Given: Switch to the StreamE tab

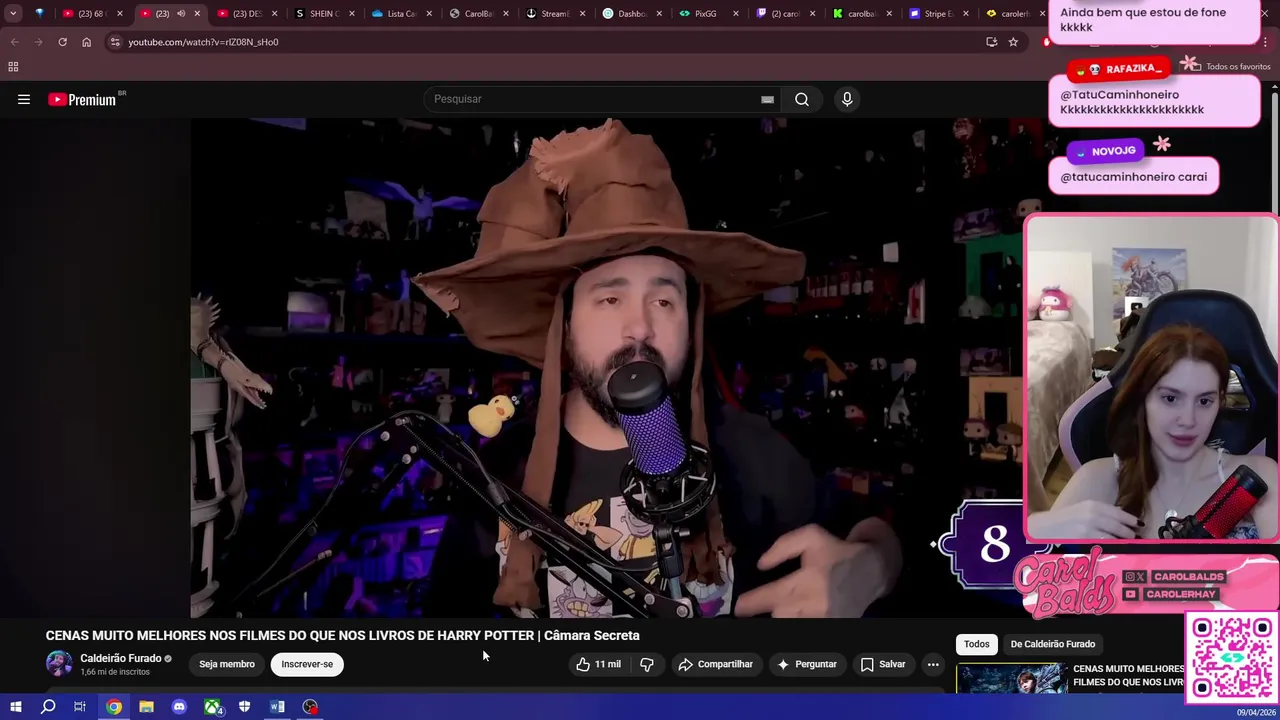Looking at the screenshot, I should [555, 14].
